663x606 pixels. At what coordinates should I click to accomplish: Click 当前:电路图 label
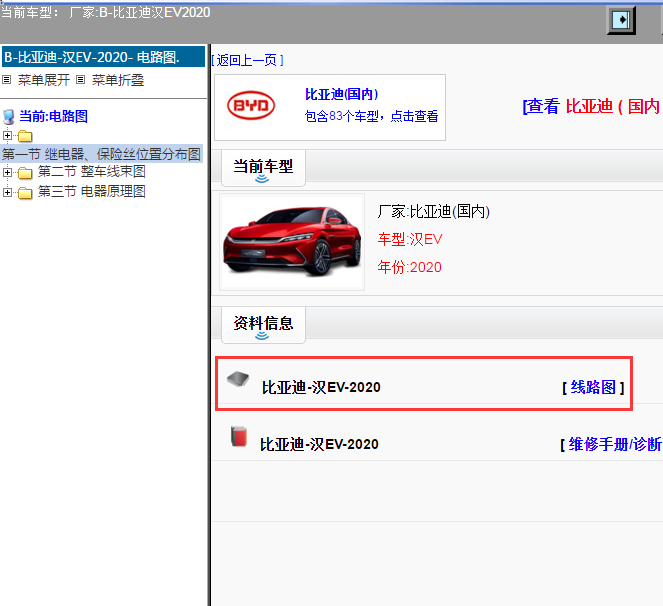coord(53,116)
